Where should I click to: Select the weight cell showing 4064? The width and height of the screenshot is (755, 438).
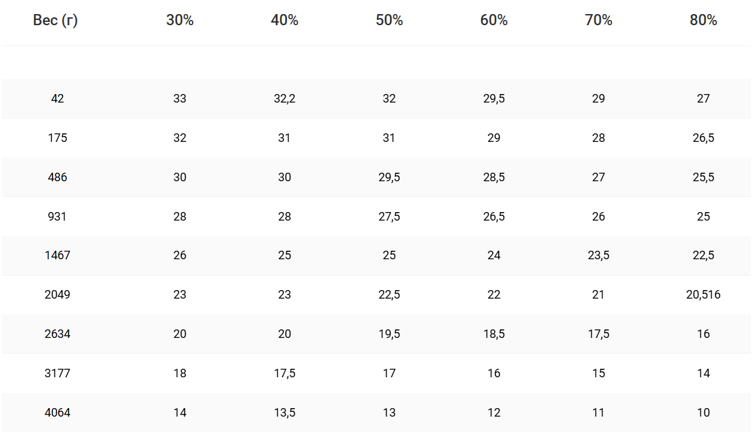57,412
